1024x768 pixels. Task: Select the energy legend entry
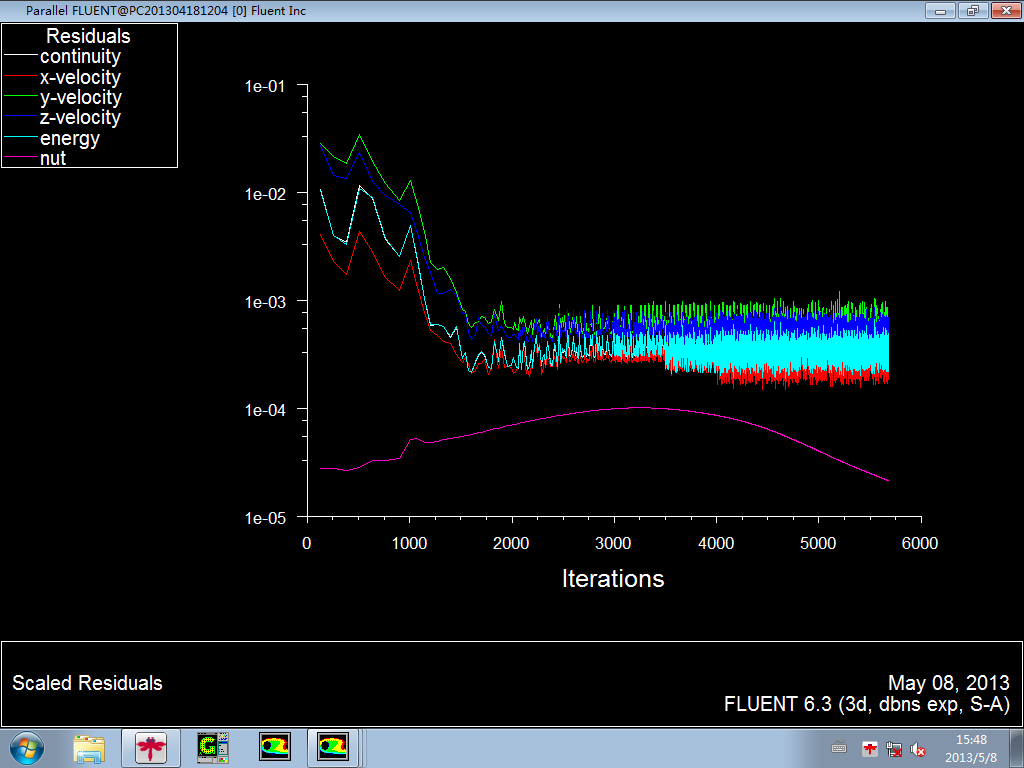pyautogui.click(x=69, y=138)
